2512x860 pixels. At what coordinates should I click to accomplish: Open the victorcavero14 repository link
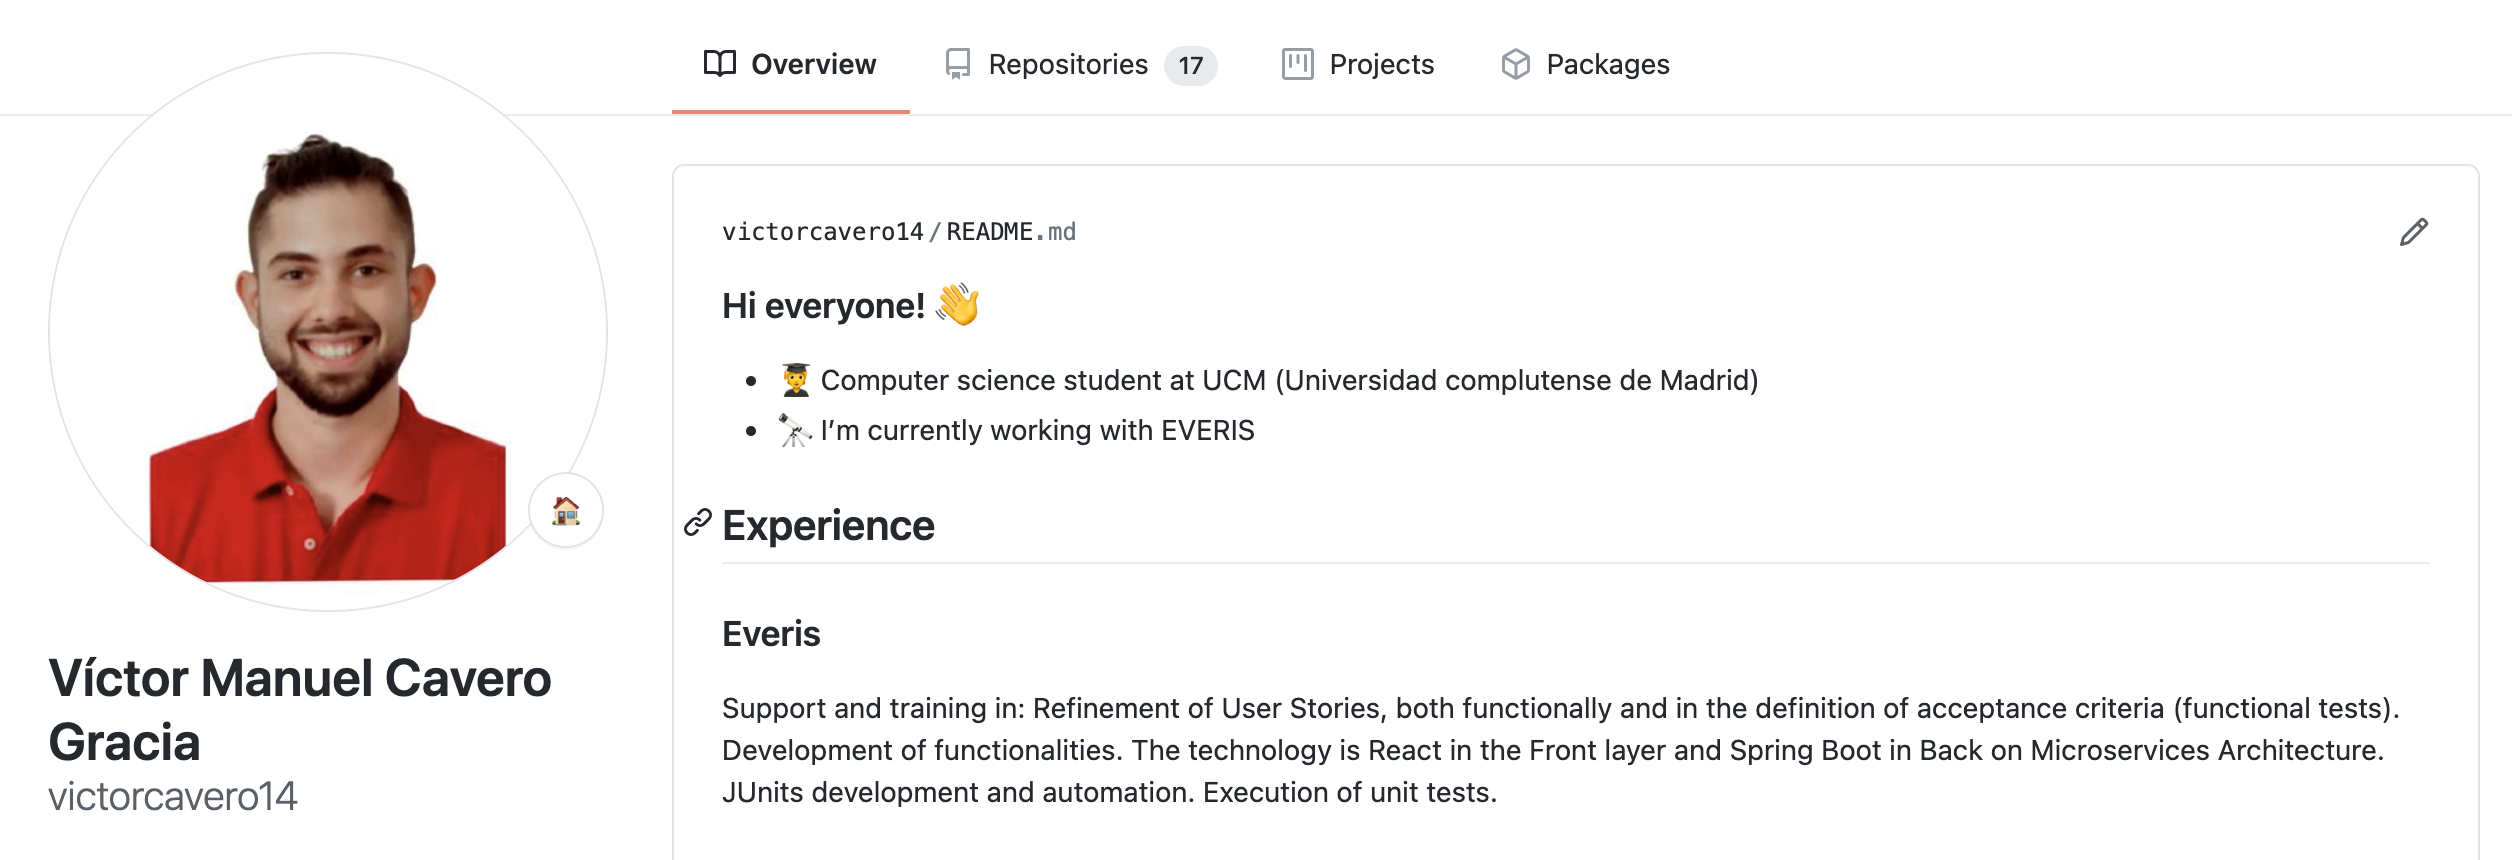tap(823, 232)
